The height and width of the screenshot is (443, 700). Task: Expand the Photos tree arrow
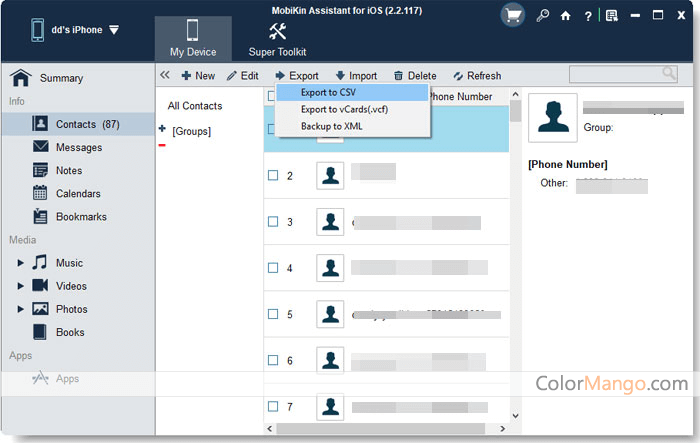click(20, 309)
